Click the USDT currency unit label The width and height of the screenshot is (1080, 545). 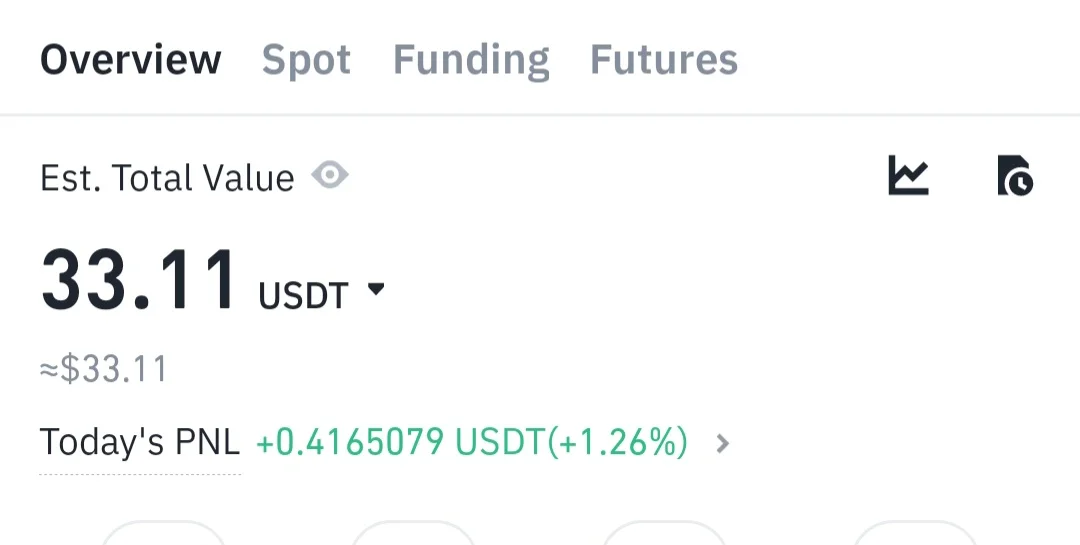pos(304,296)
